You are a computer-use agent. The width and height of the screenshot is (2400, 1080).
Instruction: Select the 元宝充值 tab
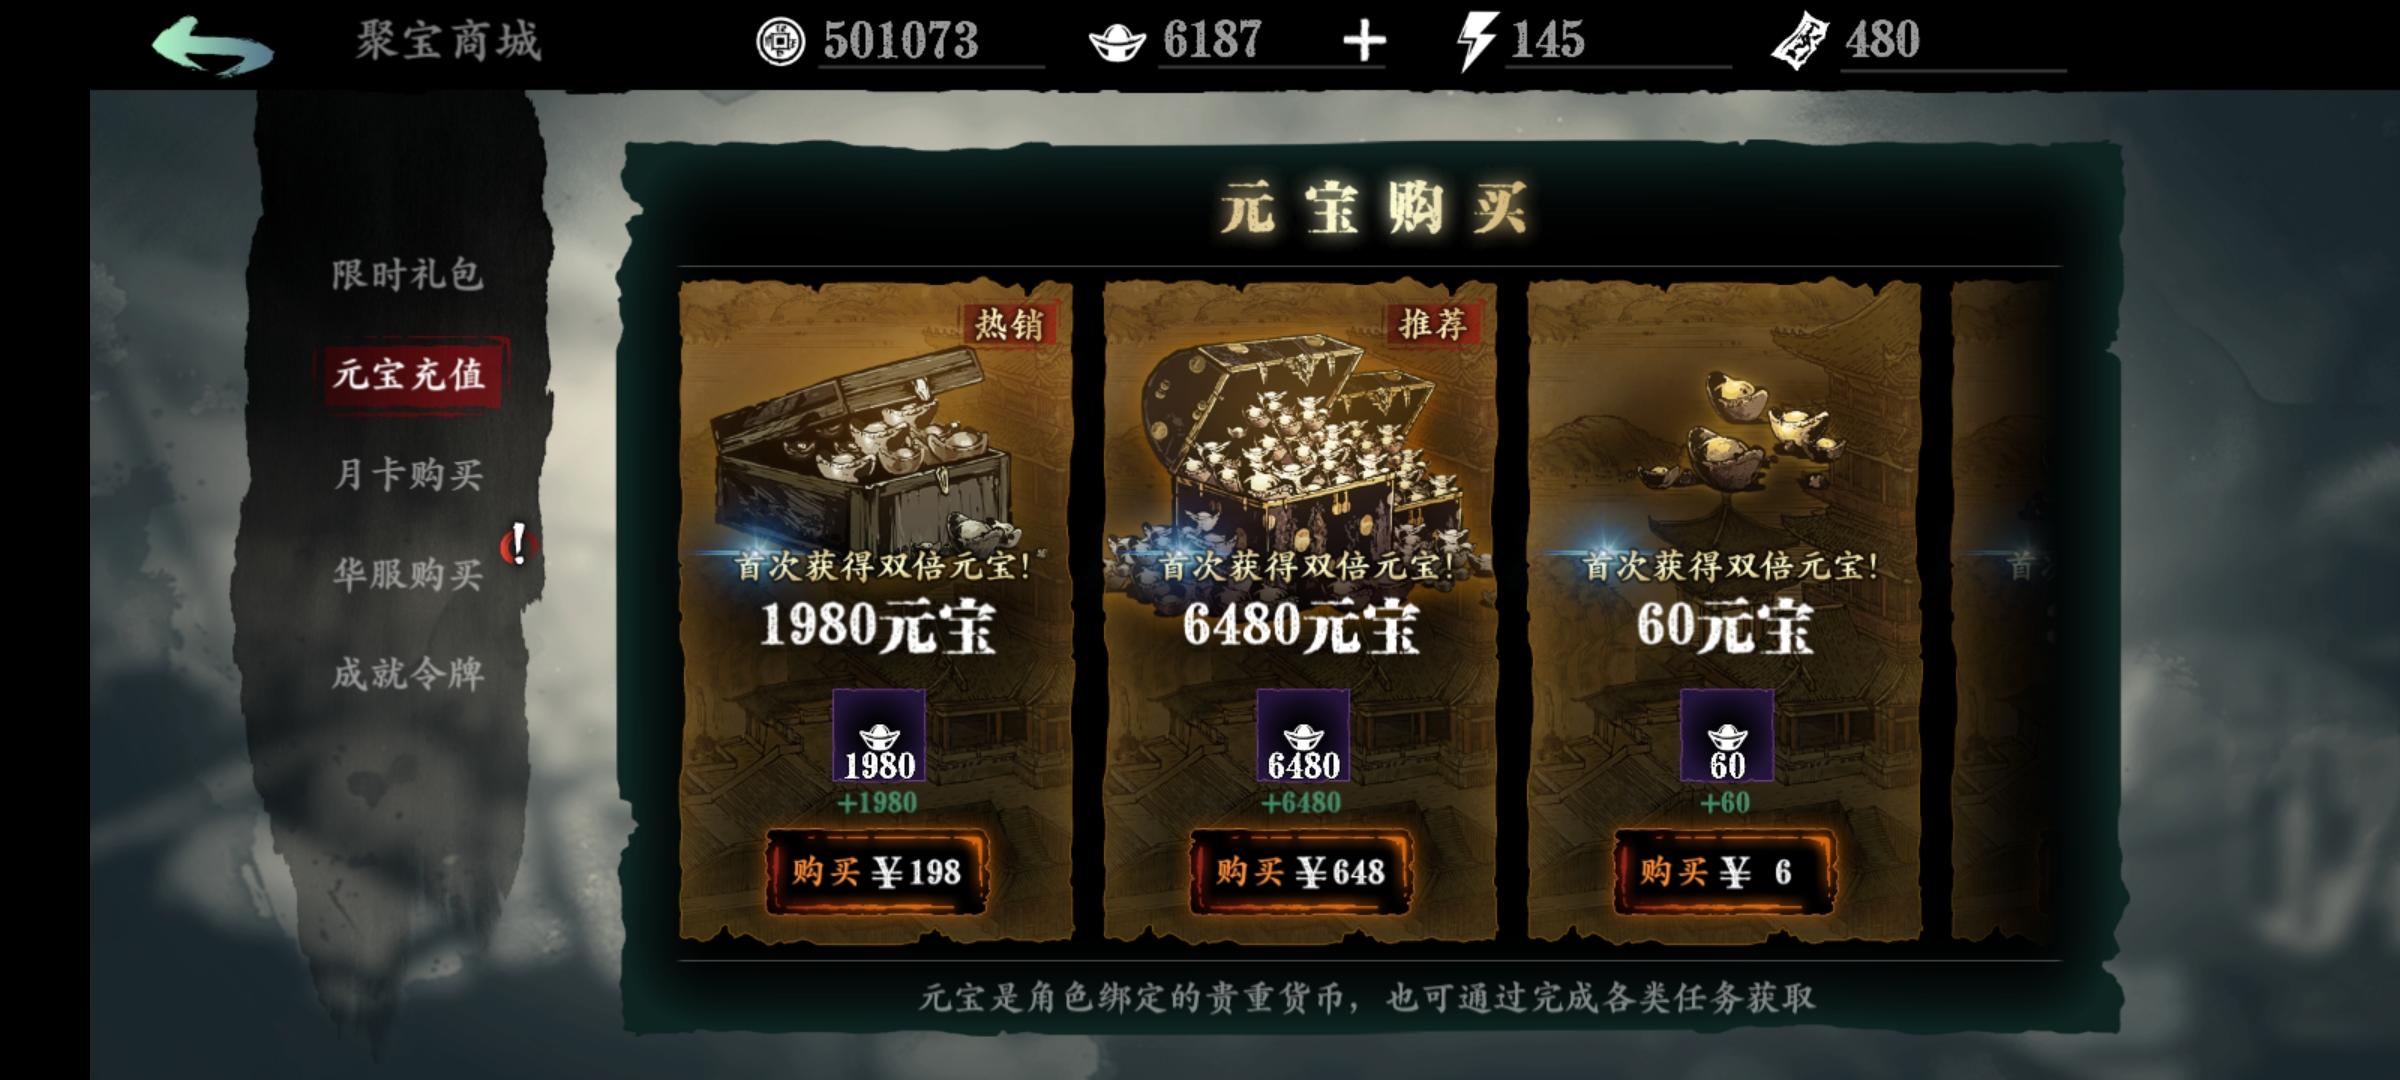pos(410,374)
